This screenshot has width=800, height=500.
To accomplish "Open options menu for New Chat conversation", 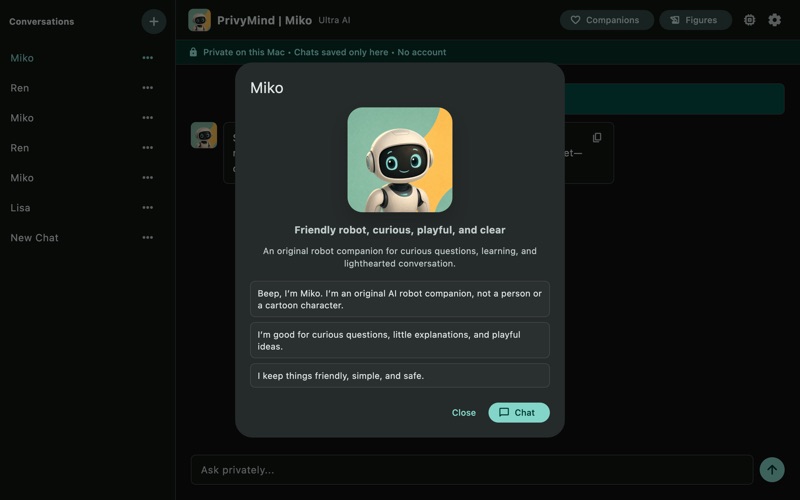I will point(147,238).
